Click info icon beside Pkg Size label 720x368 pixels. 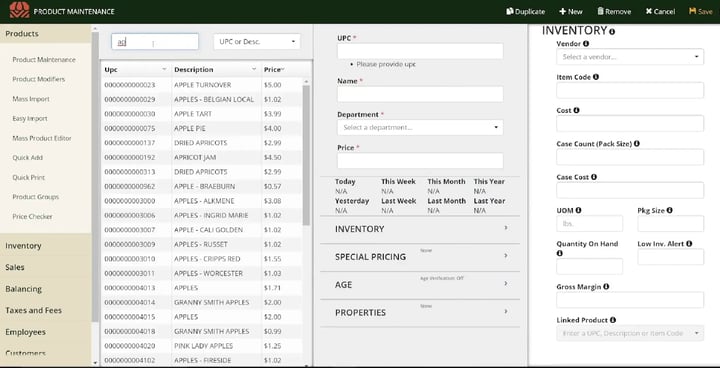click(x=669, y=210)
